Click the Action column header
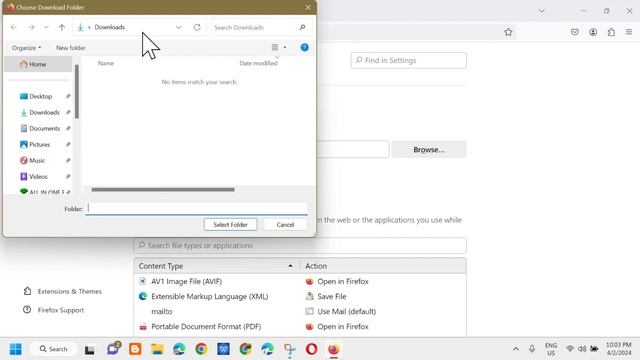The width and height of the screenshot is (640, 360). [x=383, y=266]
